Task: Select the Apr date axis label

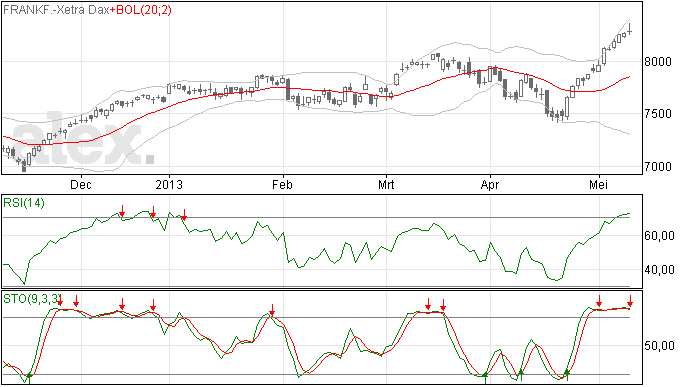Action: [x=490, y=185]
